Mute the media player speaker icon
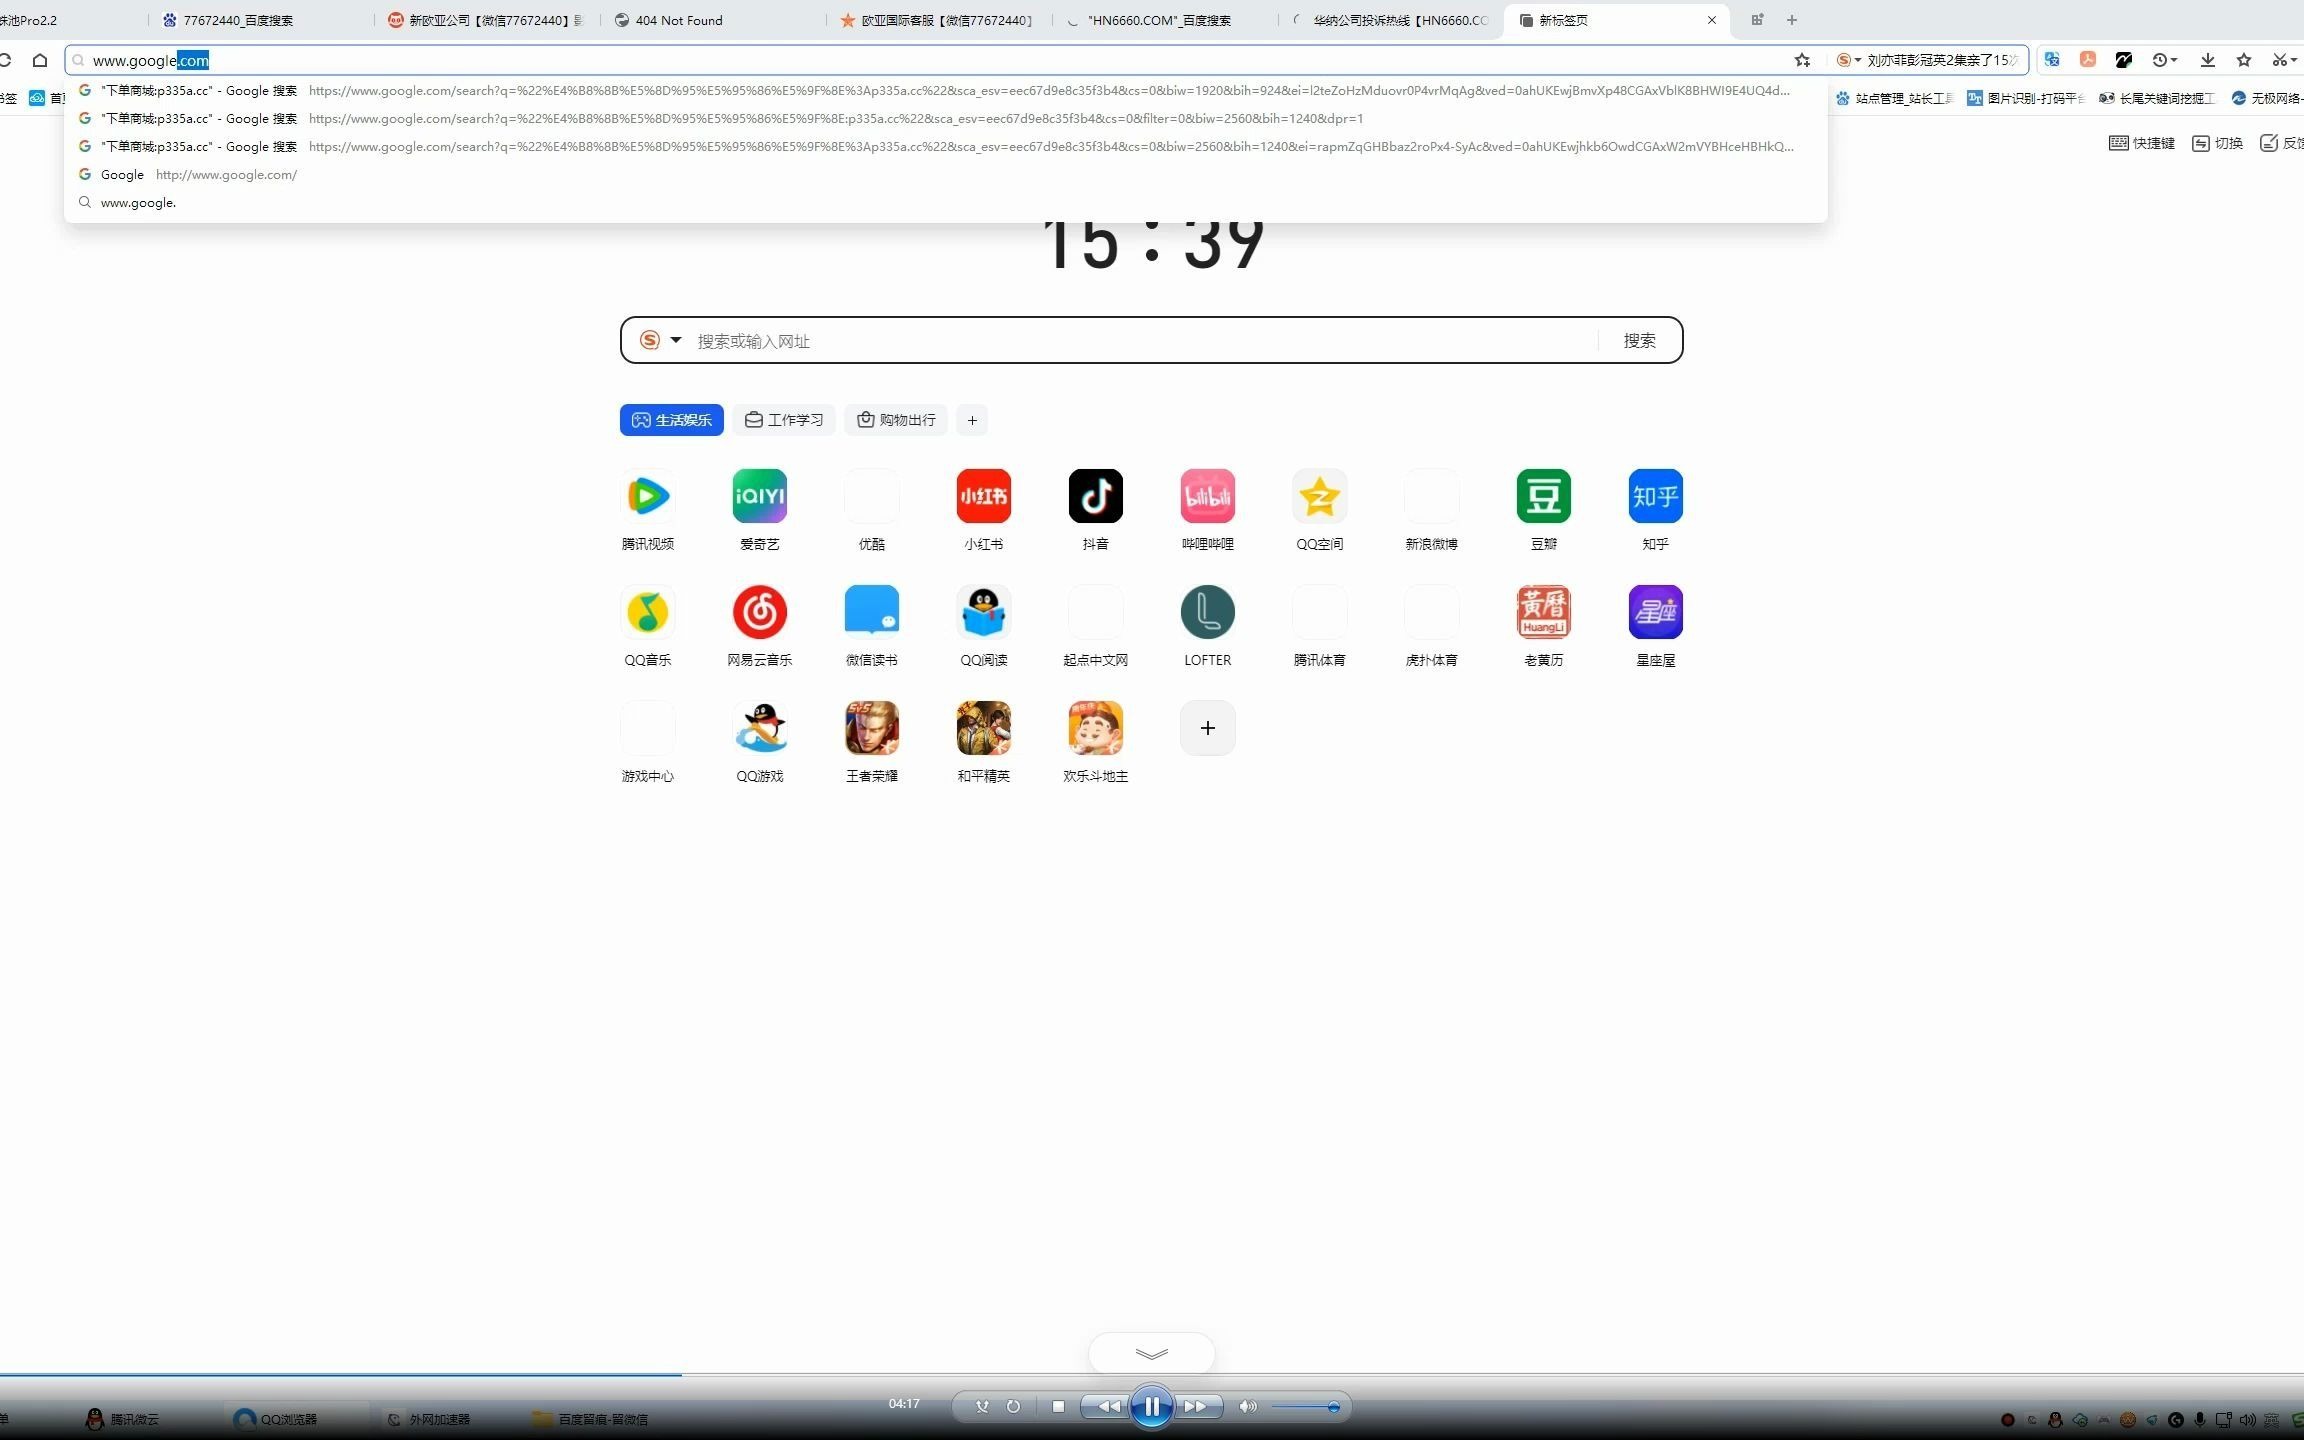The width and height of the screenshot is (2304, 1440). (x=1247, y=1406)
